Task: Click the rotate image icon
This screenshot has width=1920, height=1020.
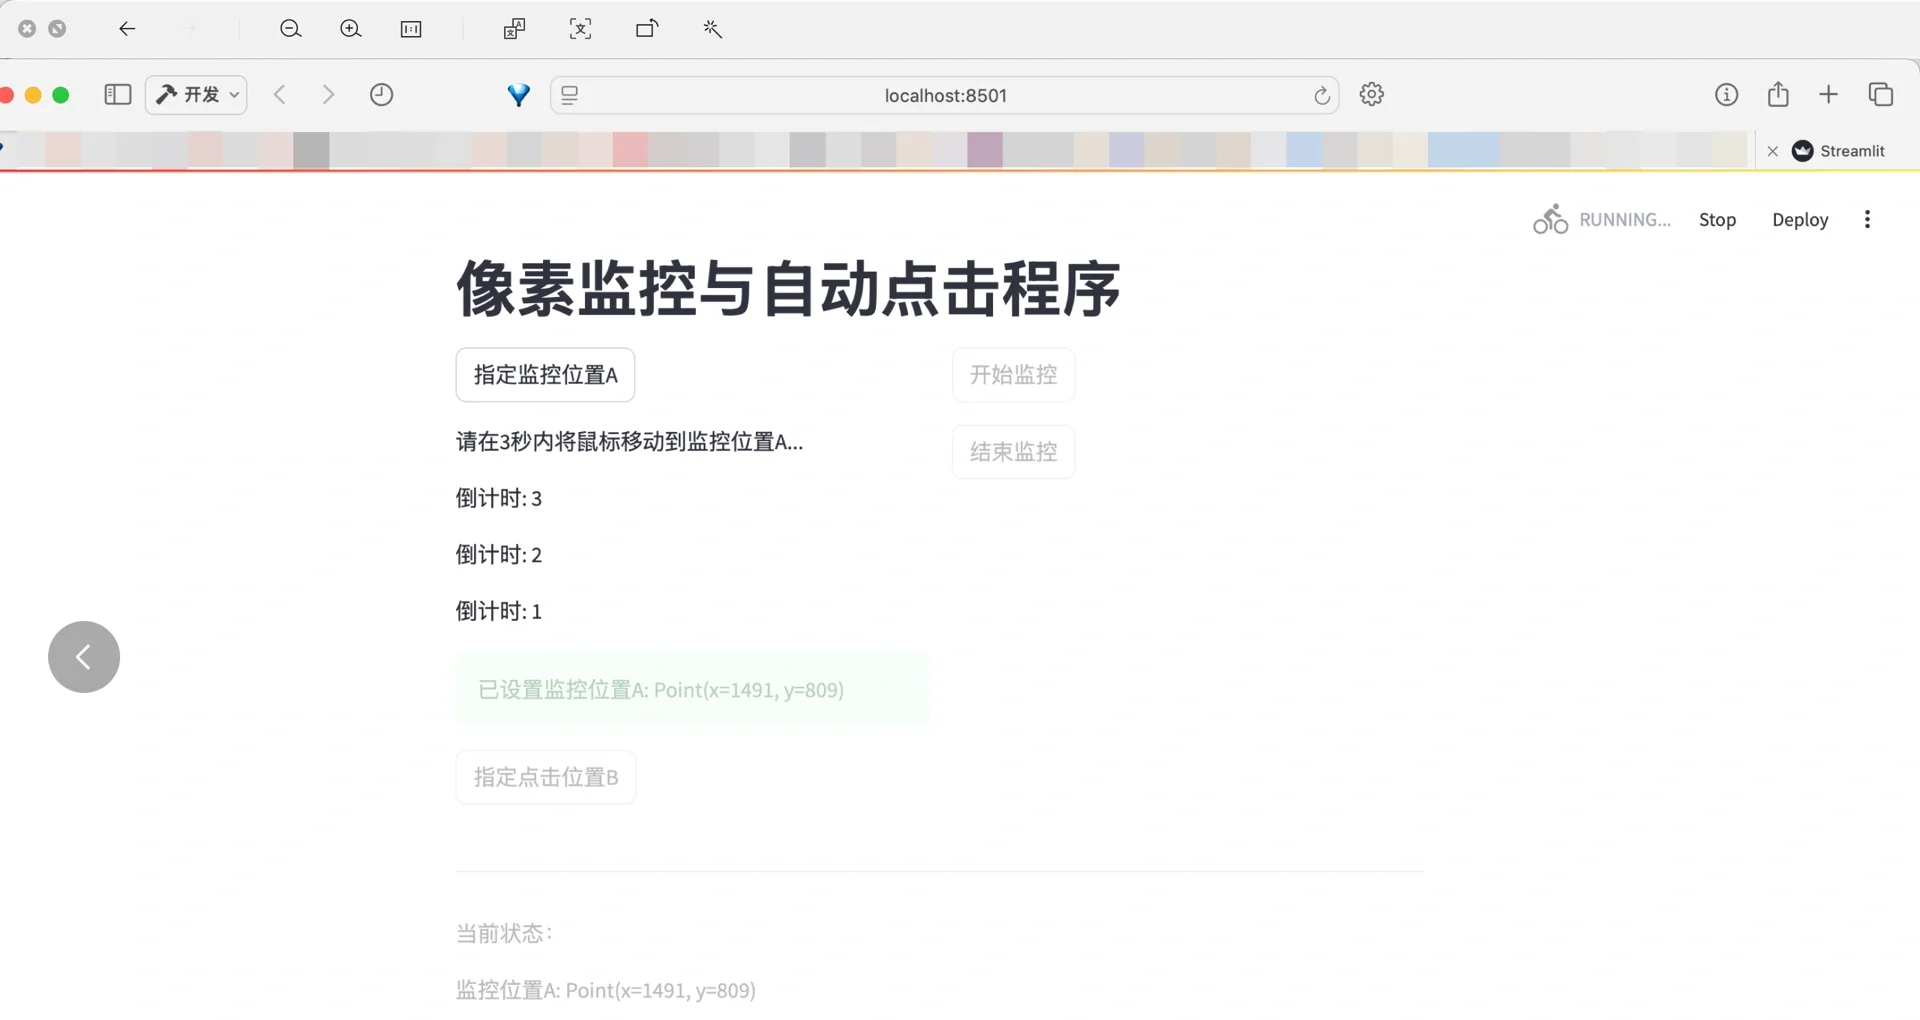Action: [647, 28]
